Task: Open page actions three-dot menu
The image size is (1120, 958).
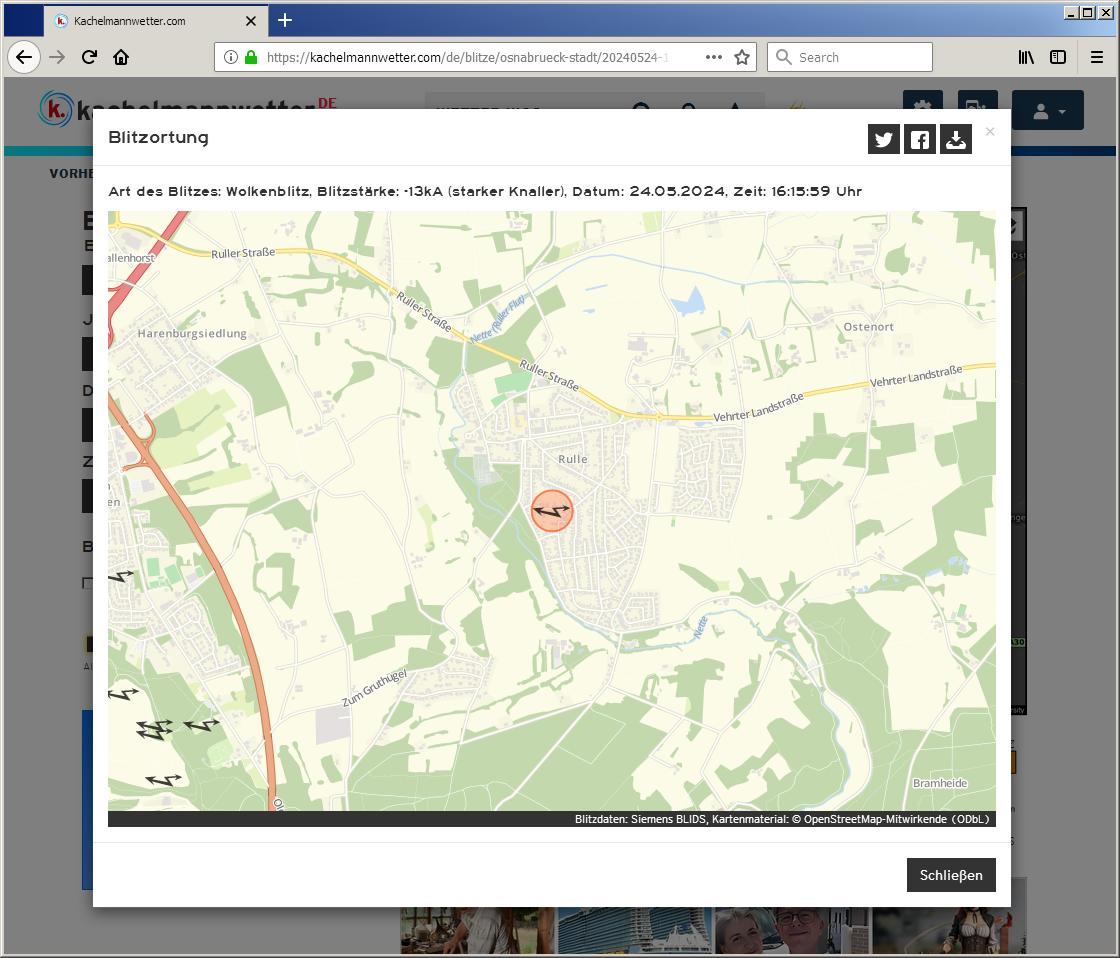Action: pos(714,57)
